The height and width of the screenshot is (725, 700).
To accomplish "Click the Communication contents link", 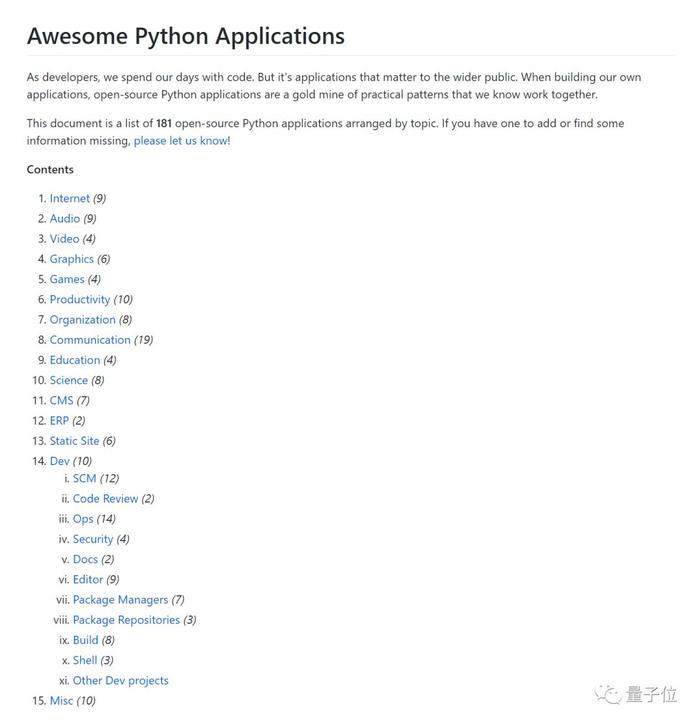I will (90, 340).
